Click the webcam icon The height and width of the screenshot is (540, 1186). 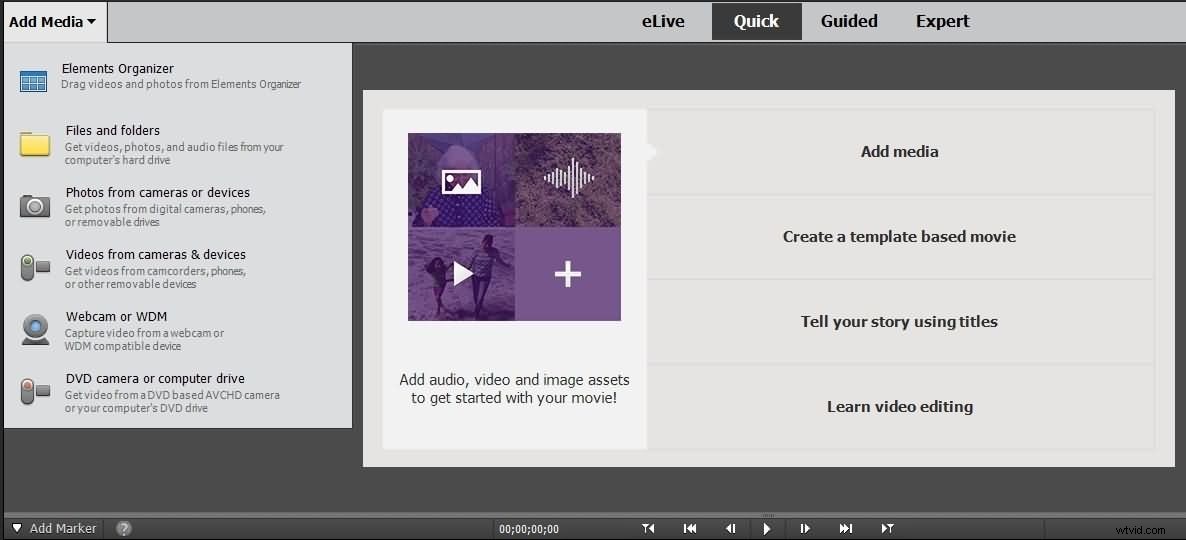[35, 330]
